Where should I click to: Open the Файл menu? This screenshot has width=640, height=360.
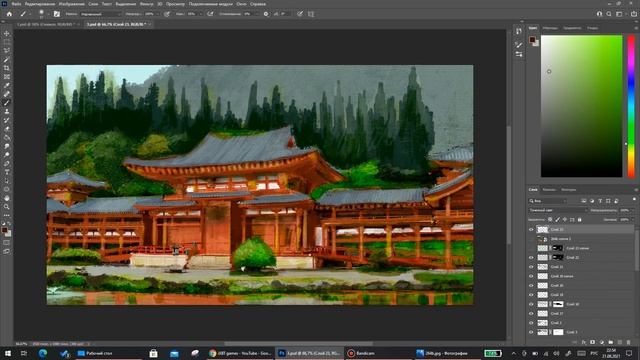(x=16, y=4)
